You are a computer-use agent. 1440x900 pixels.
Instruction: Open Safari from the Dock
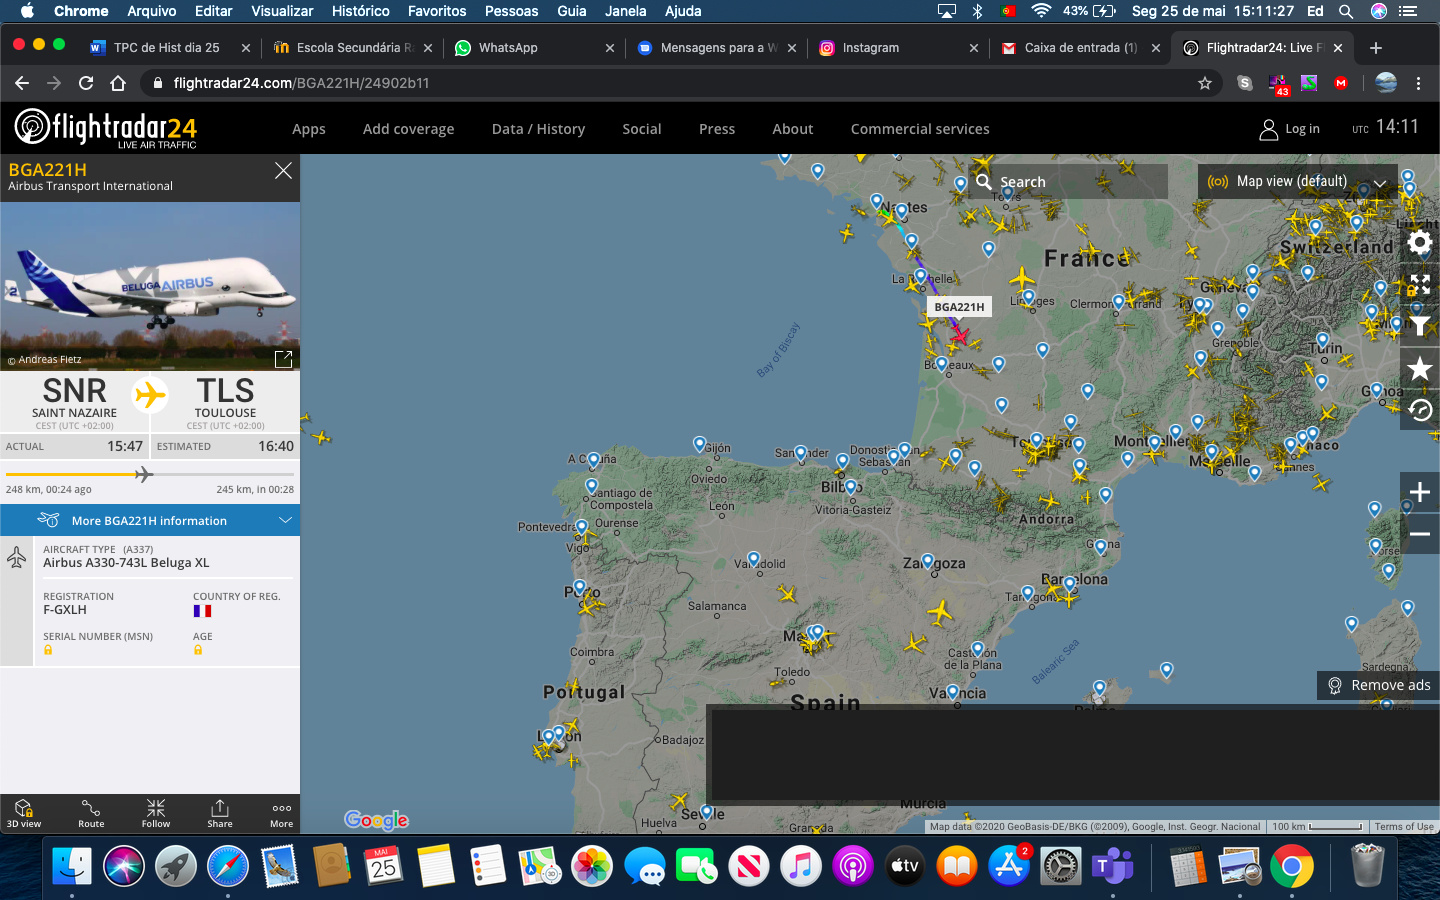(228, 866)
